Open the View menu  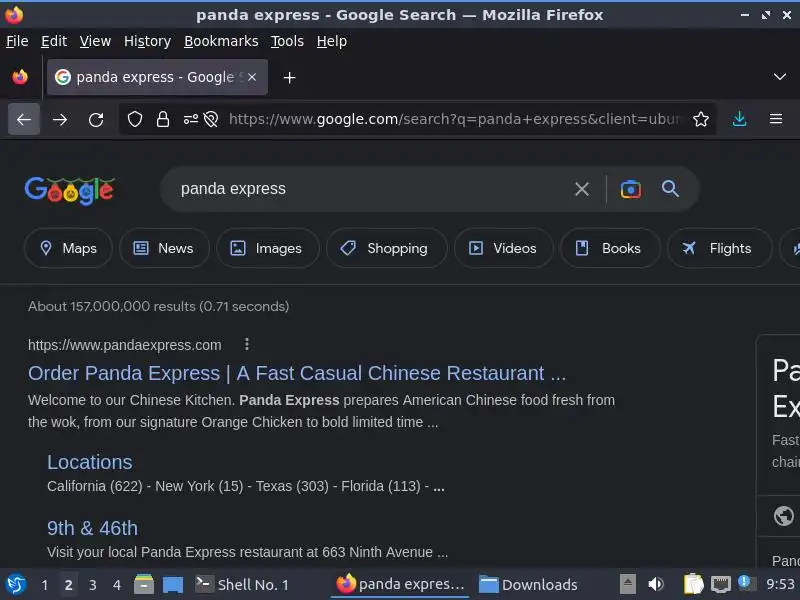coord(95,41)
